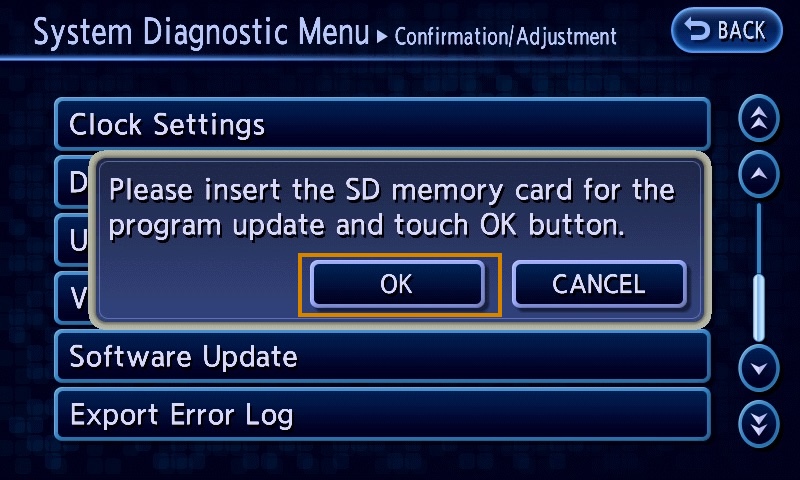
Task: Select the partially hidden item starting with D
Action: click(72, 182)
